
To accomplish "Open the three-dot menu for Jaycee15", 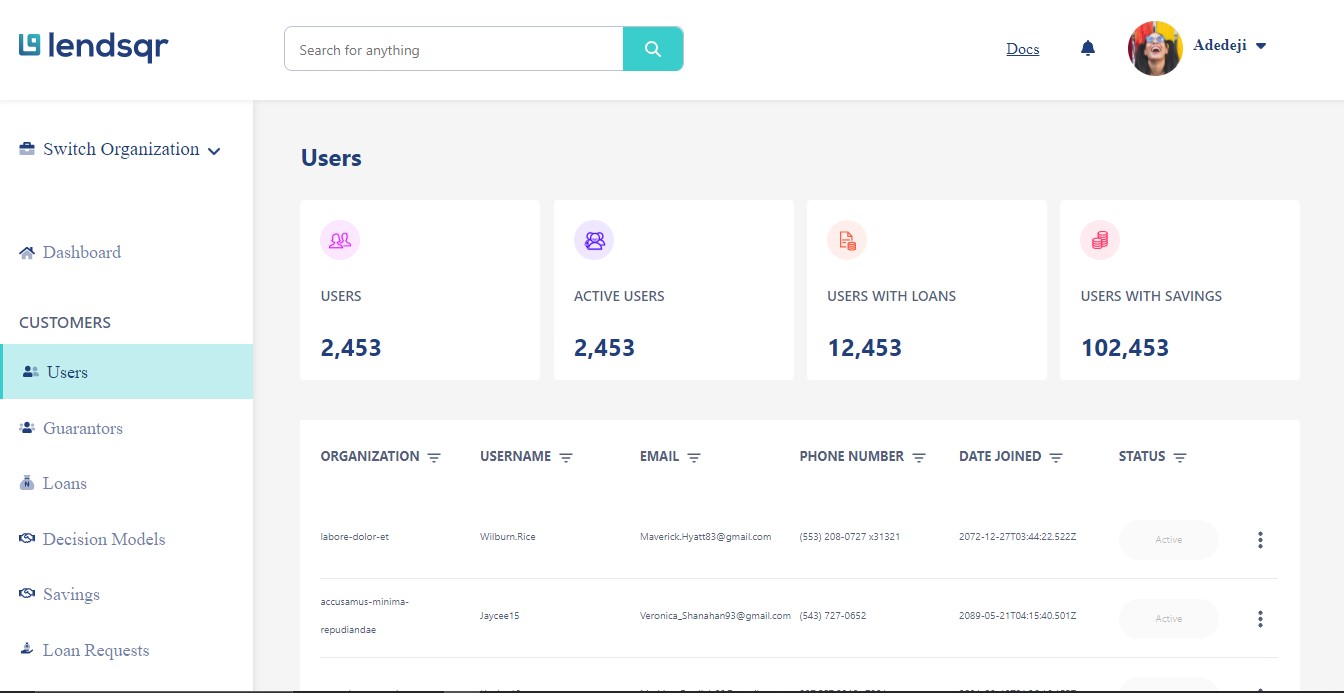I will pos(1260,619).
